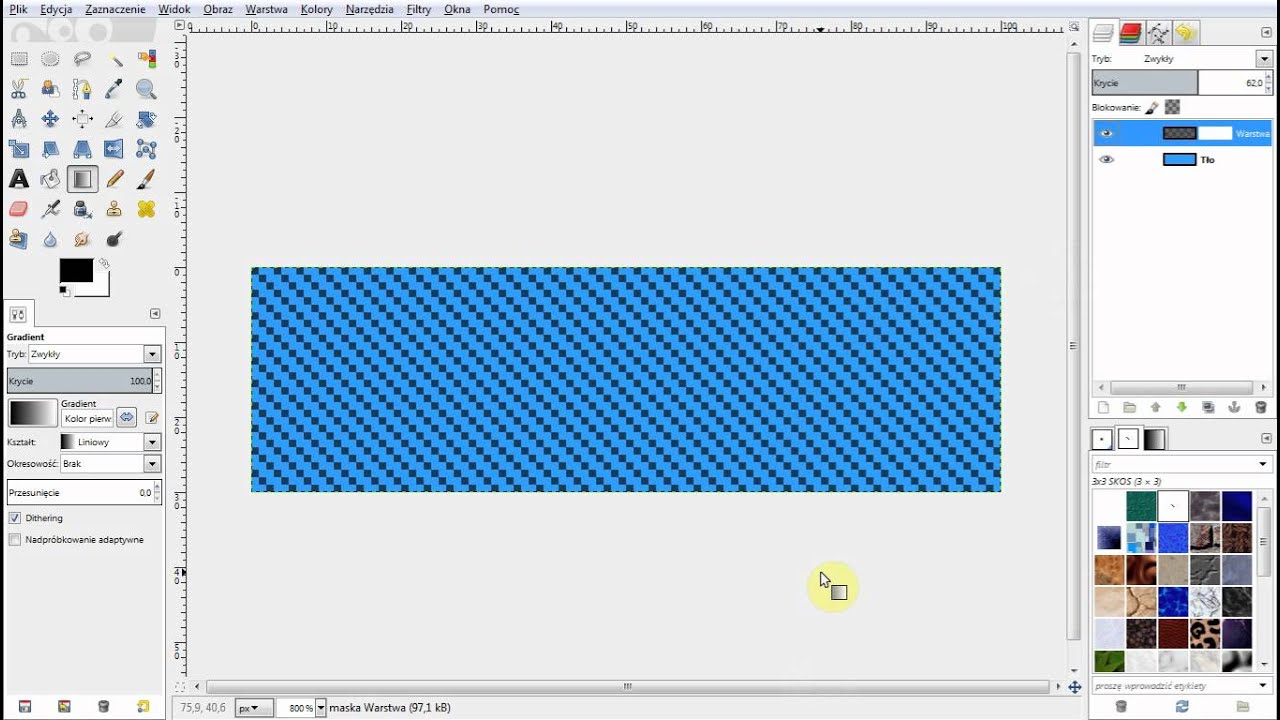This screenshot has width=1280, height=720.
Task: Open the Warstwa menu
Action: pos(266,9)
